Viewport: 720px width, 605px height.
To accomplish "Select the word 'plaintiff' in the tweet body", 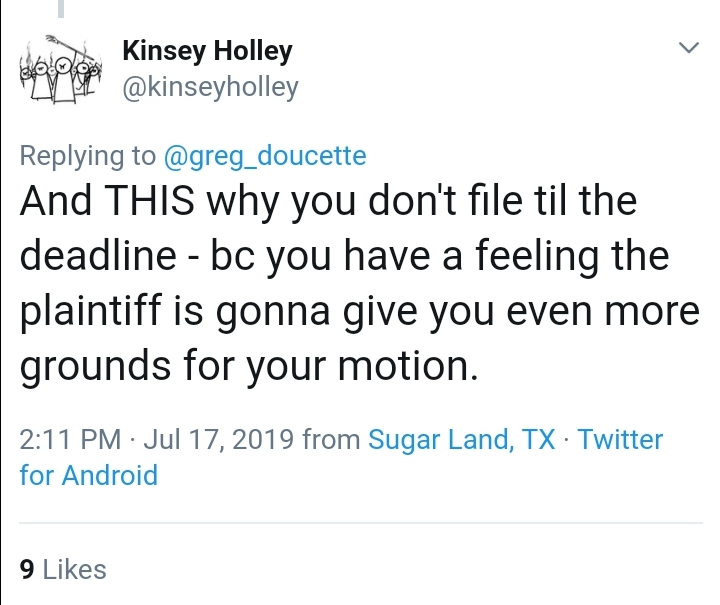I will coord(90,312).
